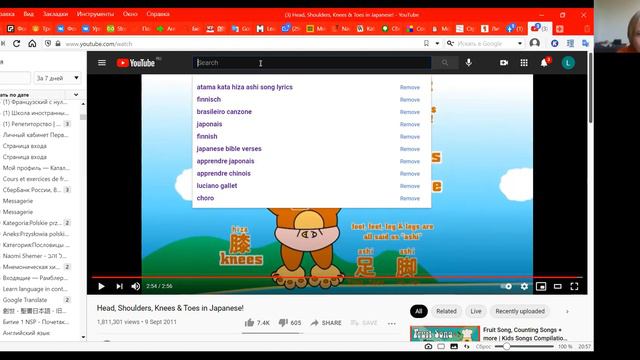Remove the 'japonais' suggestion
640x360 pixels.
click(410, 124)
